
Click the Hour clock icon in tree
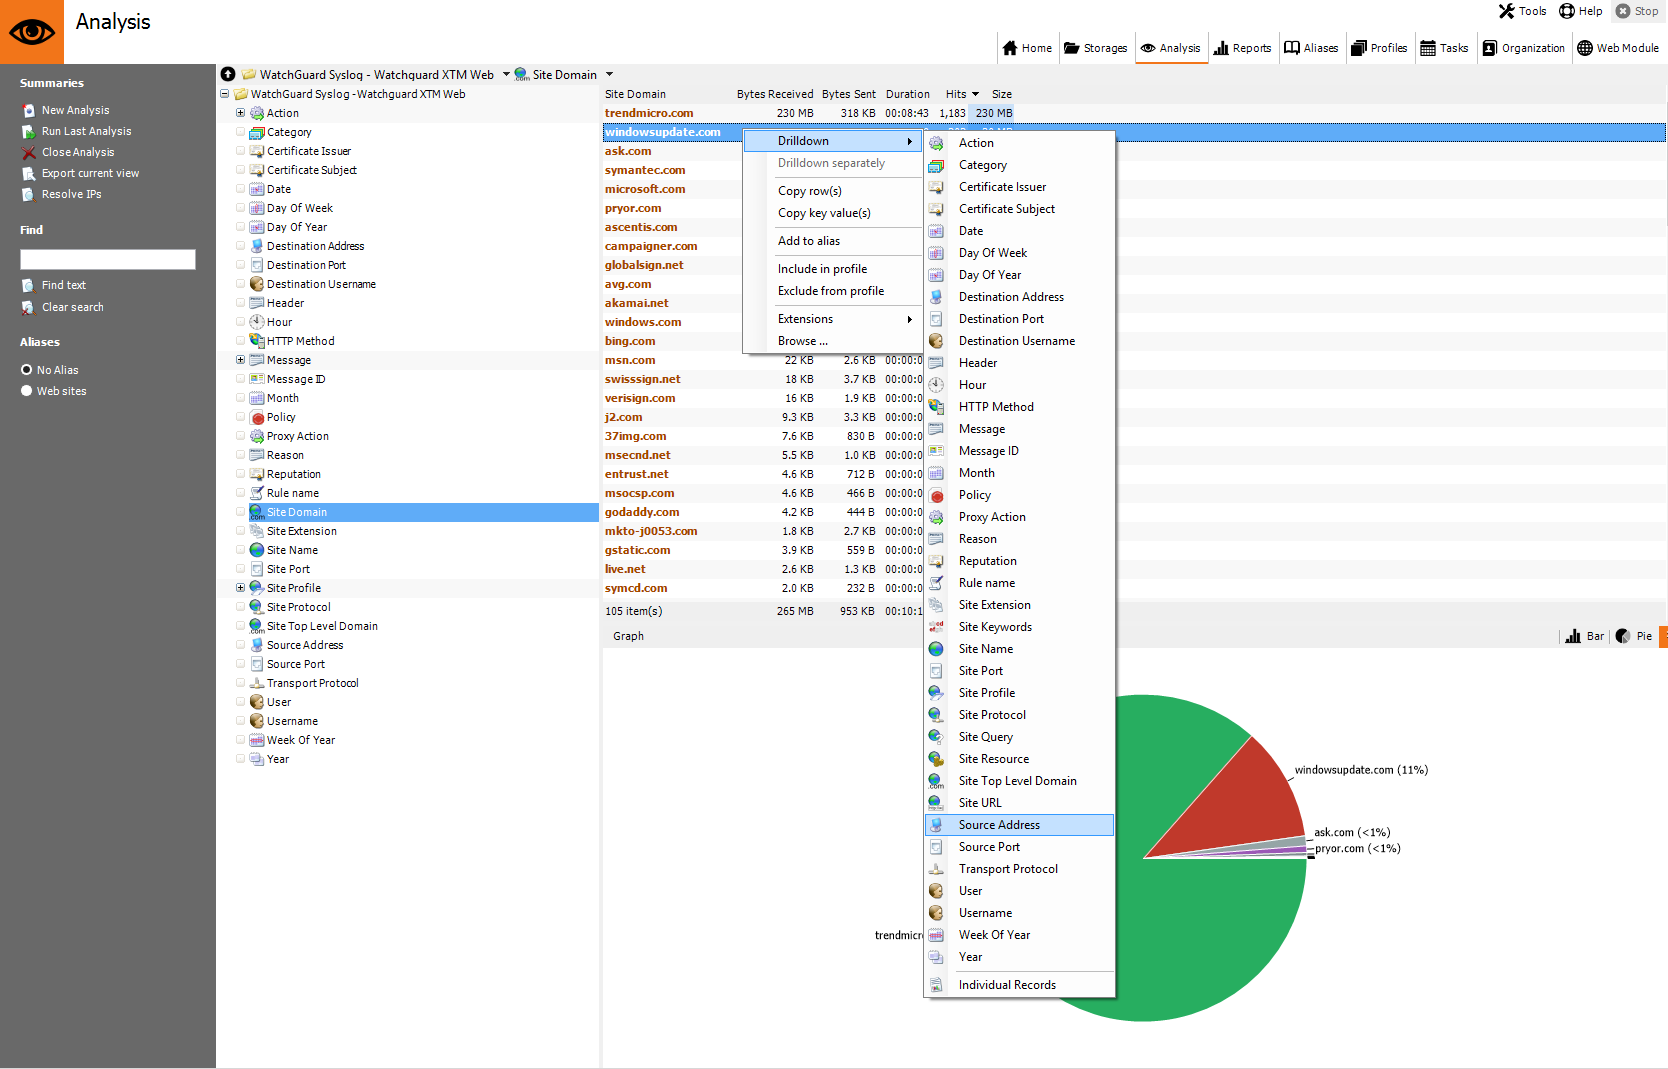pyautogui.click(x=257, y=322)
